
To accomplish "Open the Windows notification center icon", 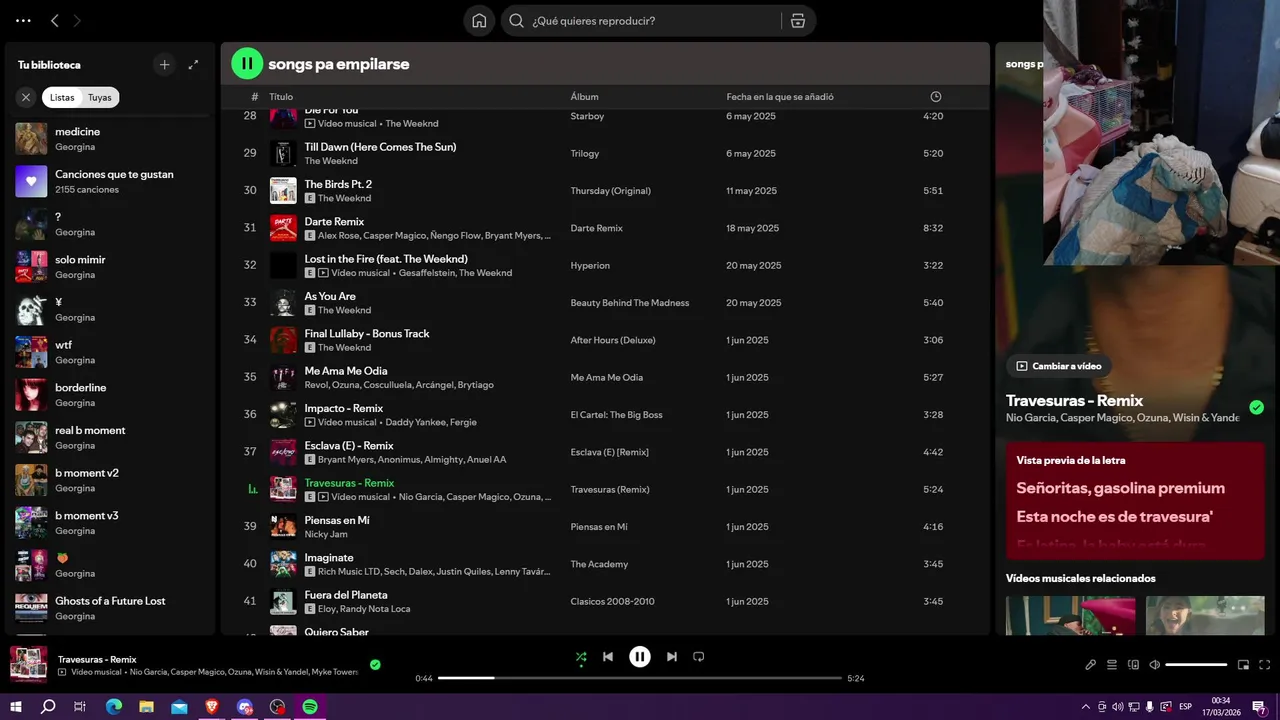I will pos(1258,707).
